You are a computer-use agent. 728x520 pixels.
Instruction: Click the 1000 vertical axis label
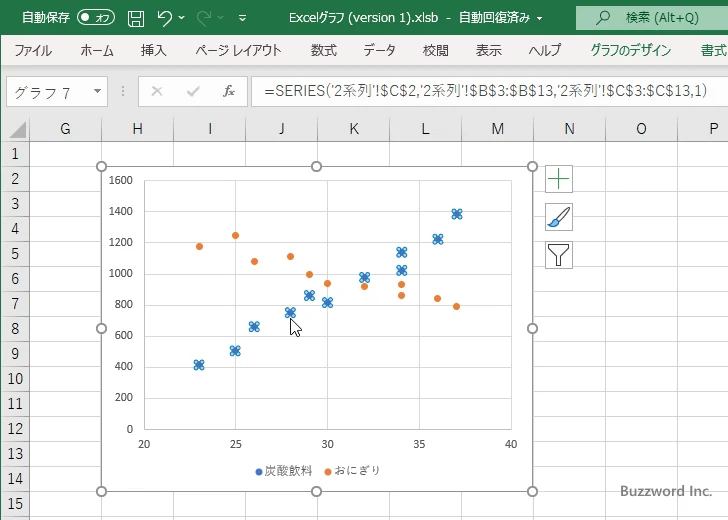click(x=121, y=273)
